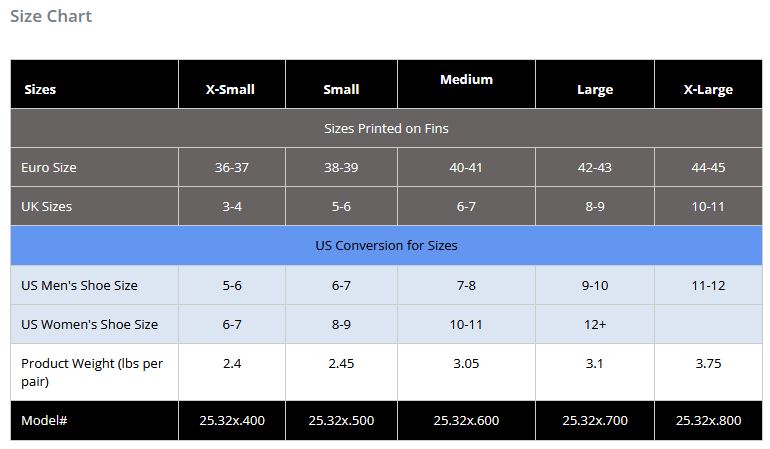Viewport: 770px width, 449px height.
Task: Click the Small column header
Action: [341, 89]
